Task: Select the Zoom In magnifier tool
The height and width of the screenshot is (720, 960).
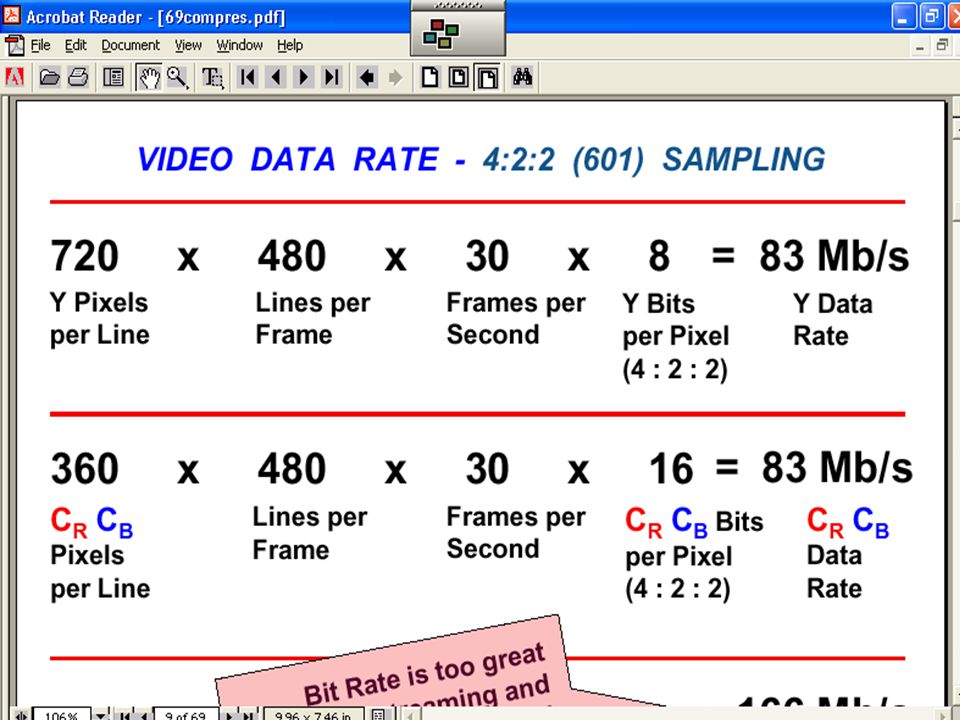Action: click(x=178, y=77)
